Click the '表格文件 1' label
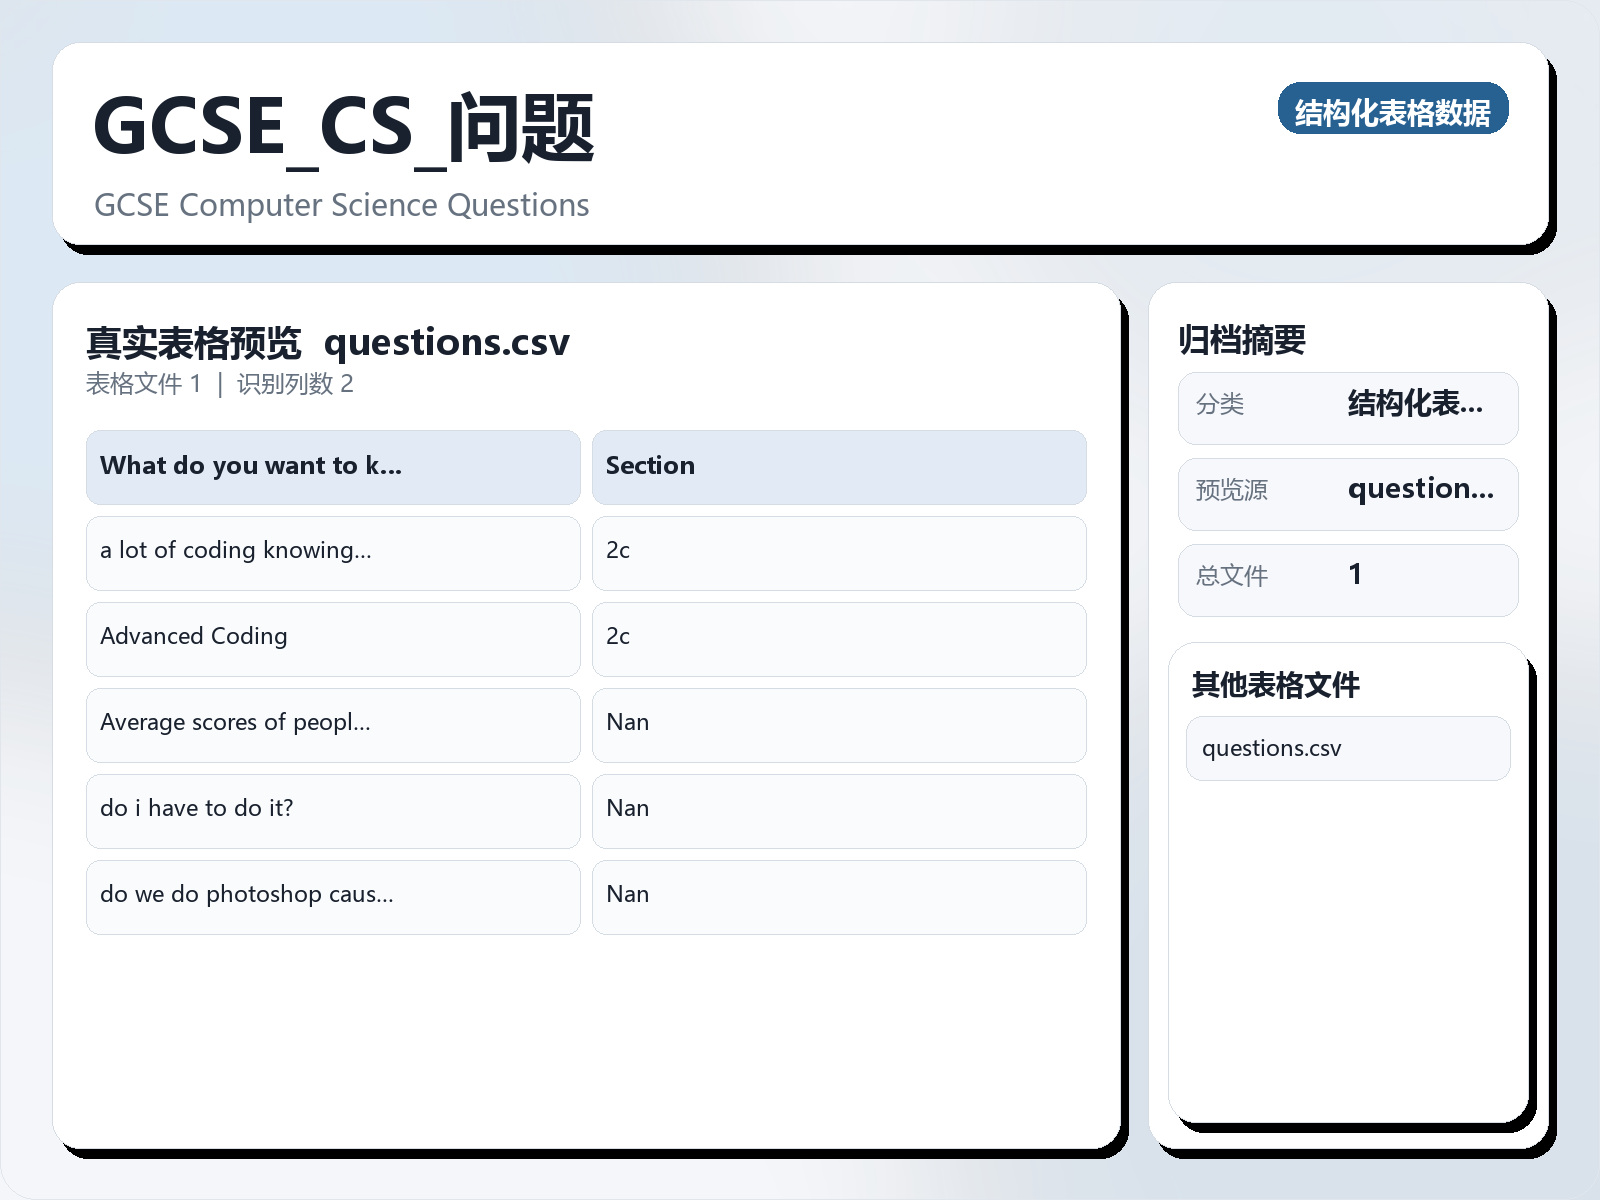1600x1200 pixels. pyautogui.click(x=144, y=384)
